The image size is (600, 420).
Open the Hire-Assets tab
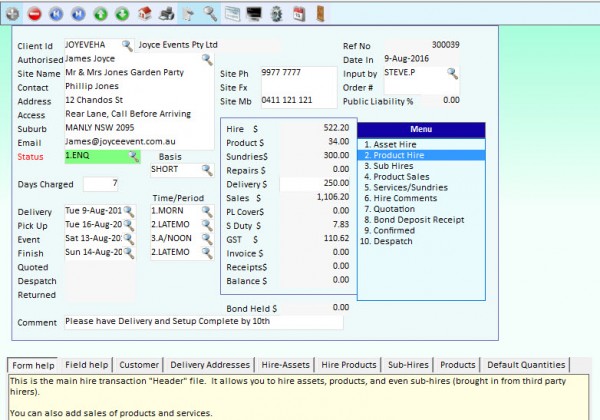click(x=285, y=365)
